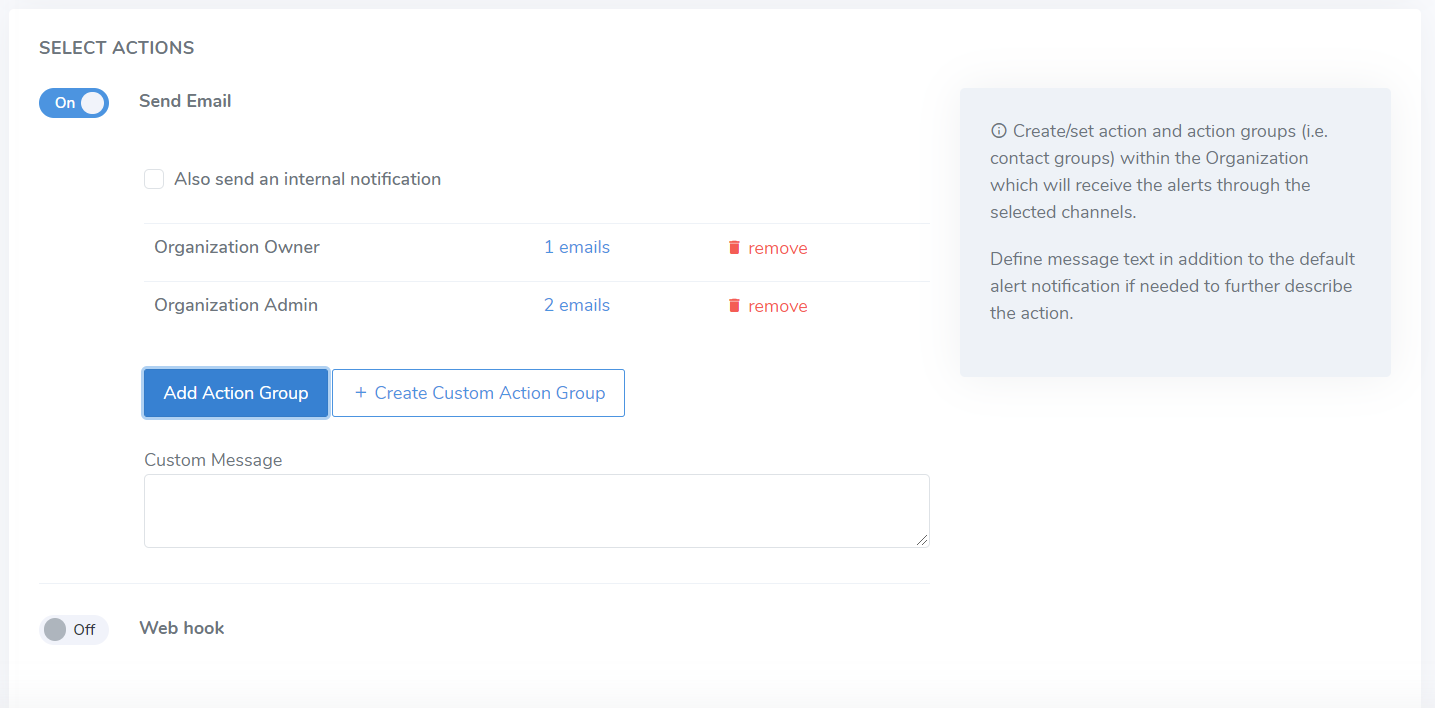Click trash icon in Organization Owner row
The height and width of the screenshot is (708, 1435).
tap(734, 247)
